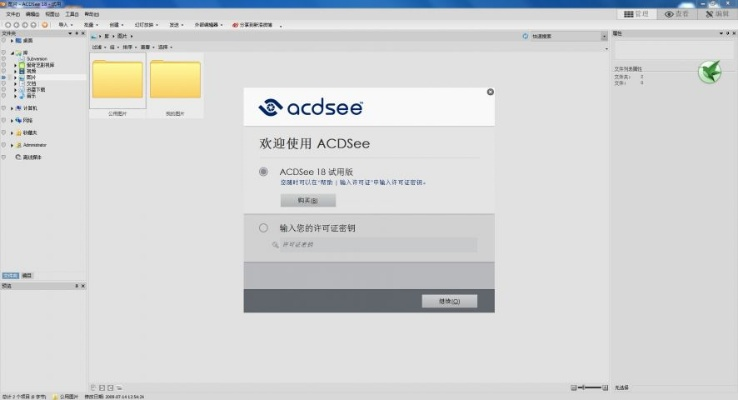738x400 pixels.
Task: Close the properties pane with its X icon
Action: 734,33
